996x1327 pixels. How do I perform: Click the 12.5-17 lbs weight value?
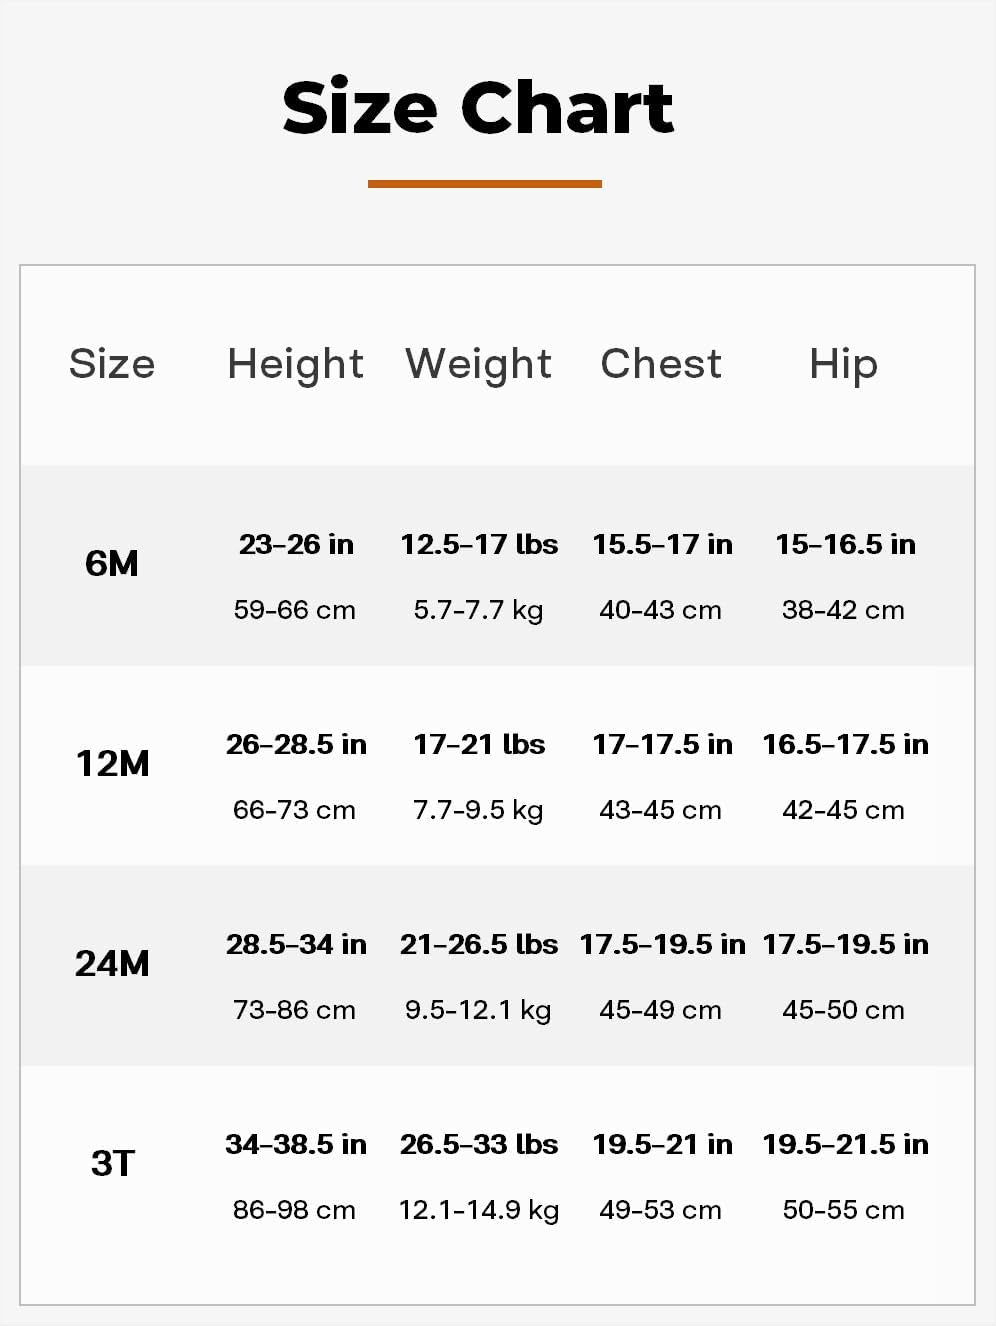tap(479, 545)
